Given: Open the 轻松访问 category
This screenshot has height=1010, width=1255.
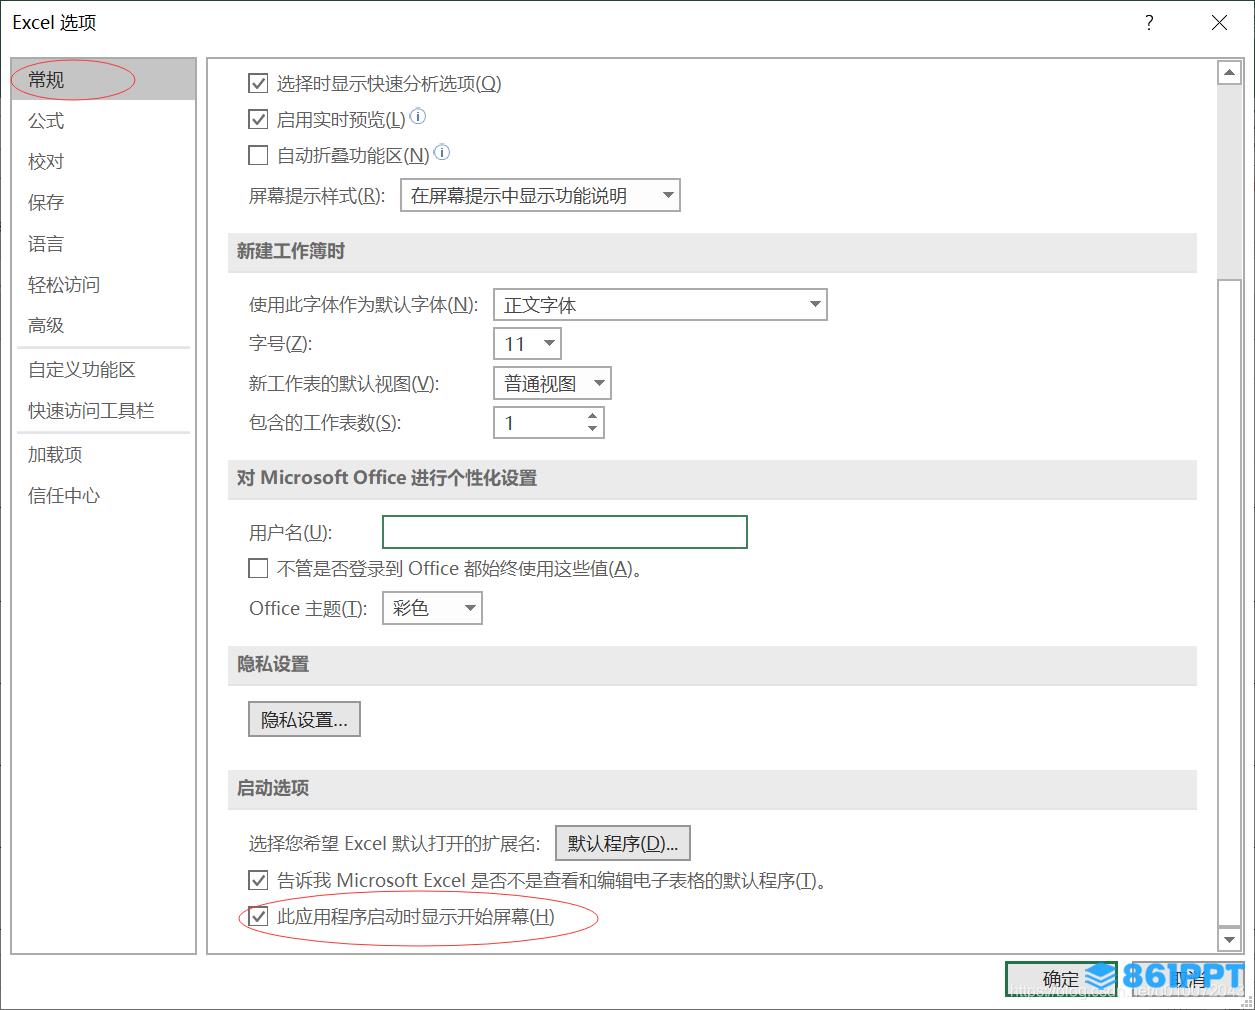Looking at the screenshot, I should coord(104,285).
